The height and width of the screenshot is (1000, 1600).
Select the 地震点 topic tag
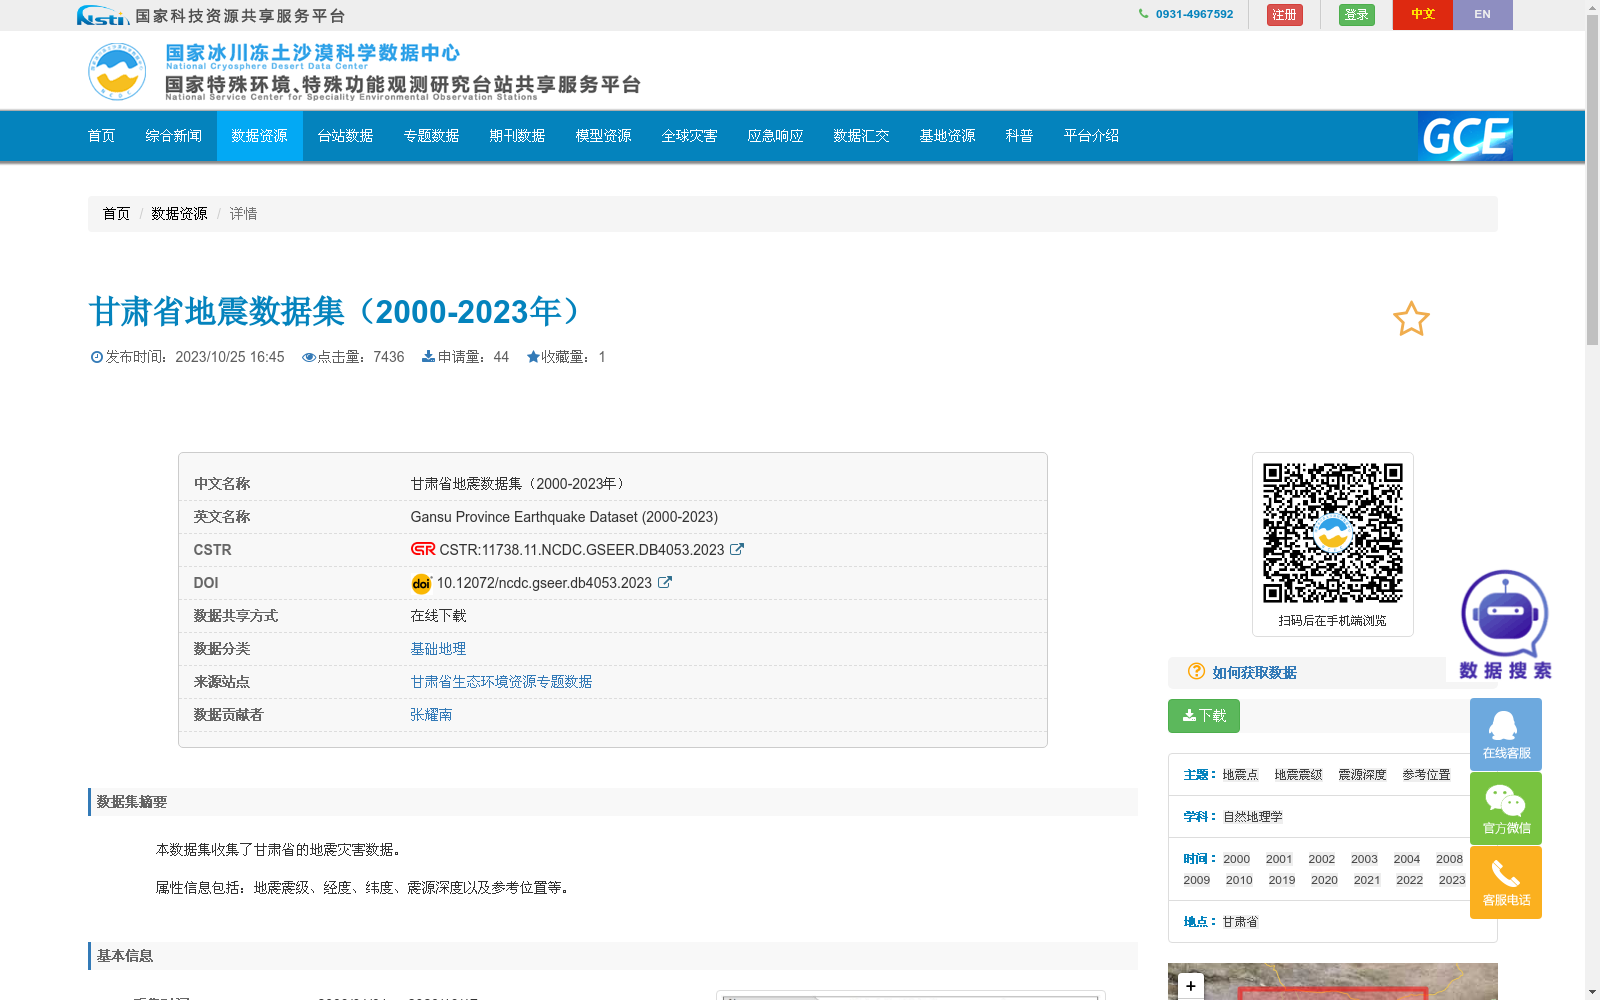pos(1240,775)
